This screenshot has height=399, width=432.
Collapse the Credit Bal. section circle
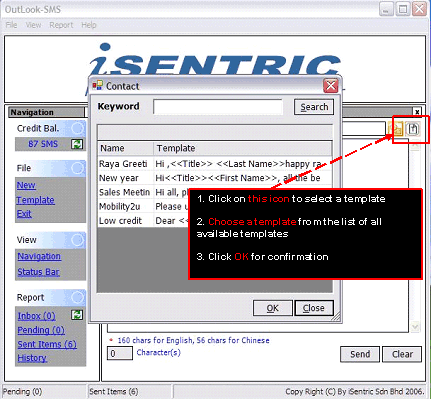(x=78, y=128)
